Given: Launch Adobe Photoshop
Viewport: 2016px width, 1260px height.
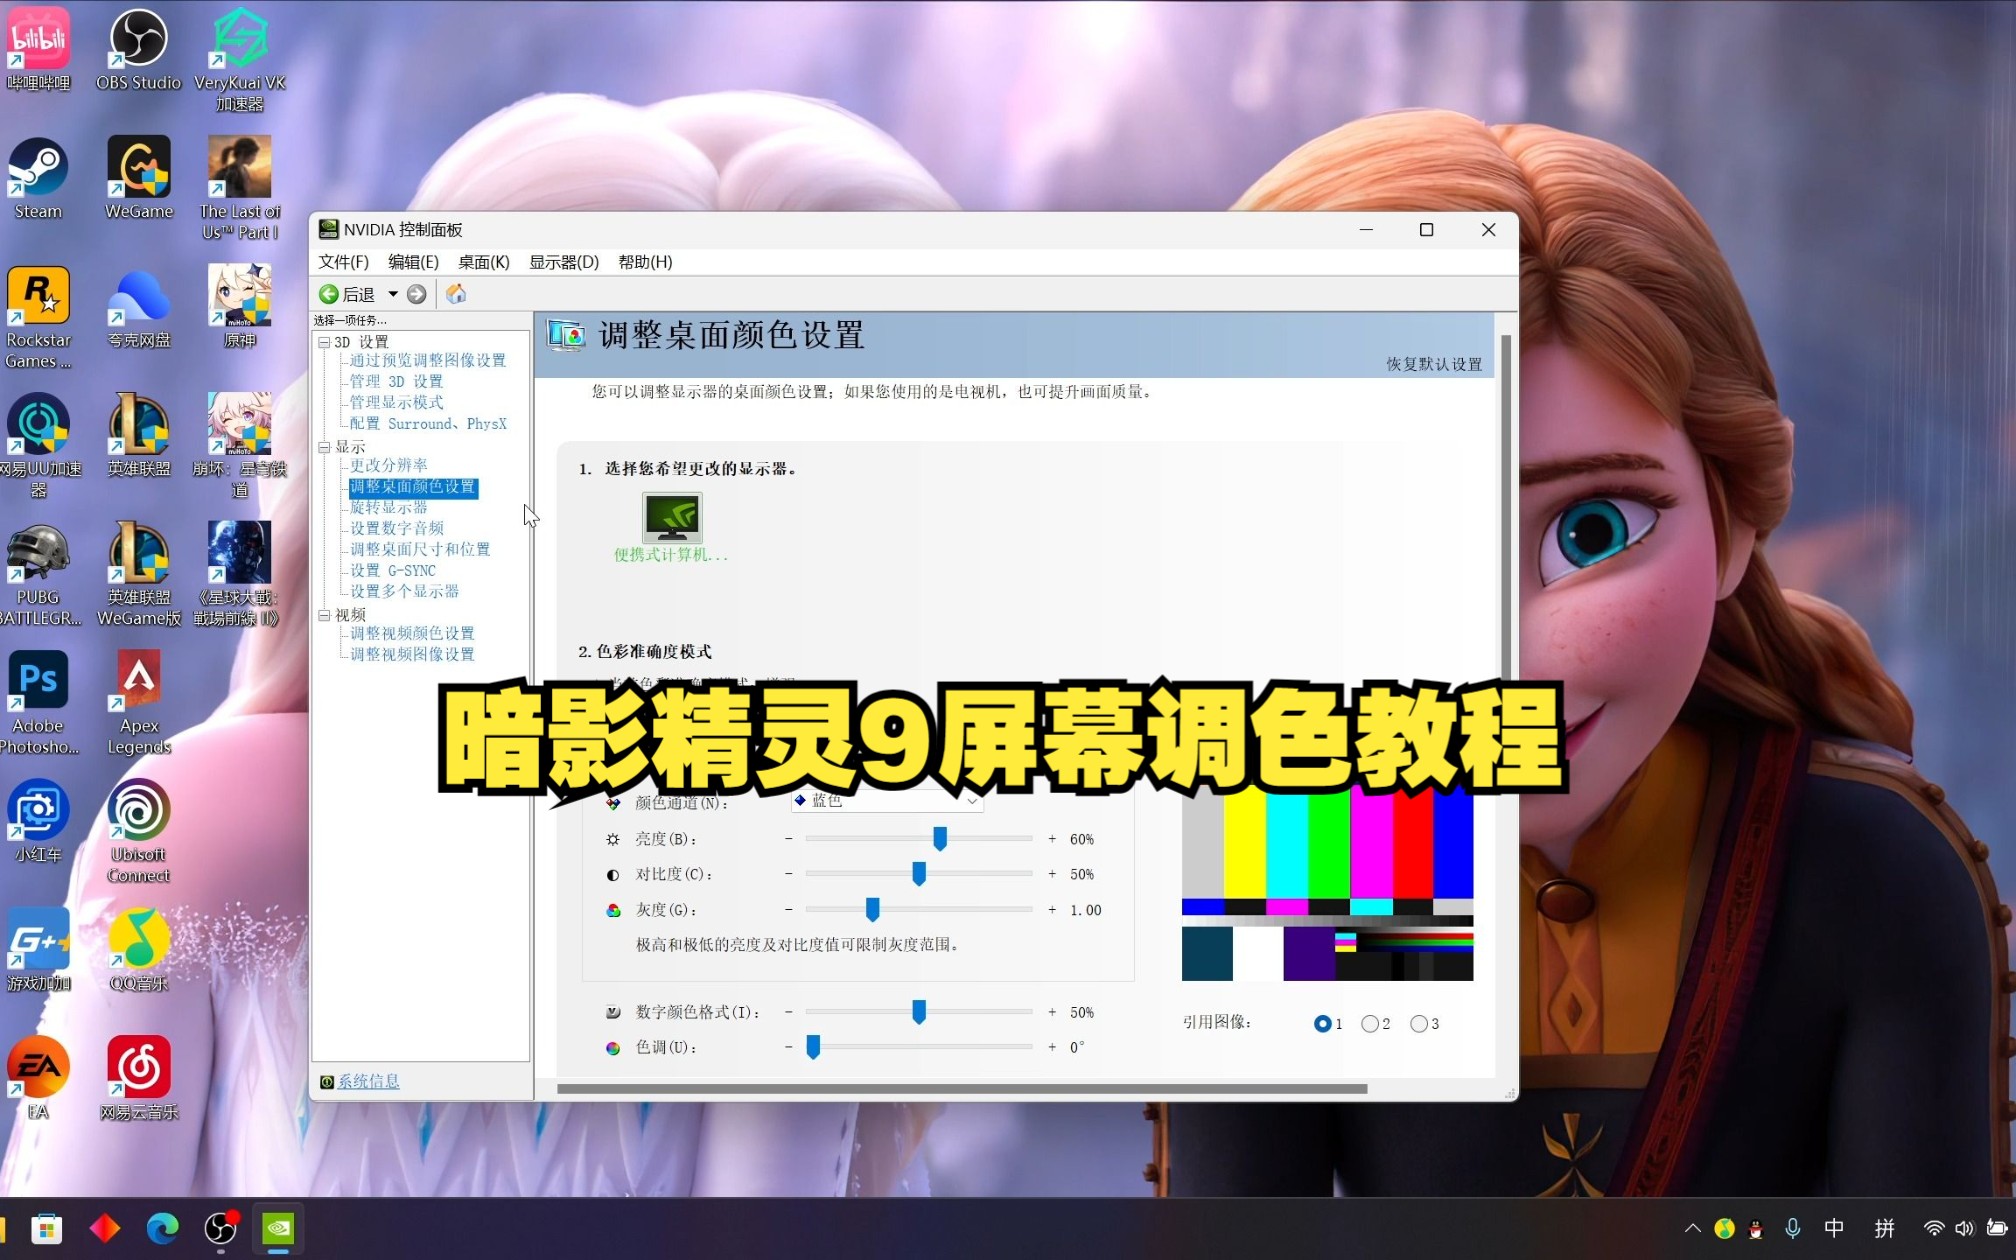Looking at the screenshot, I should point(38,697).
